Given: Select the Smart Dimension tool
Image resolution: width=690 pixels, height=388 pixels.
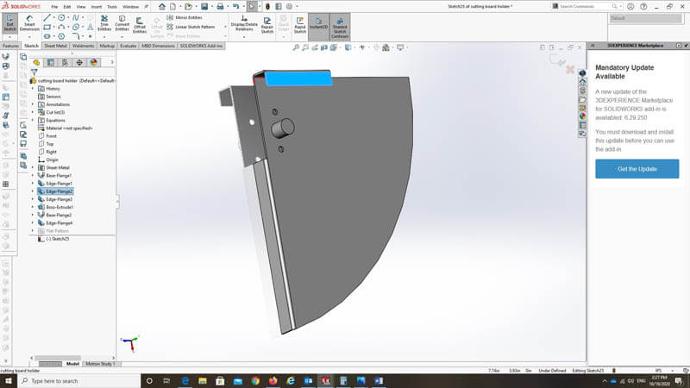Looking at the screenshot, I should click(x=29, y=23).
